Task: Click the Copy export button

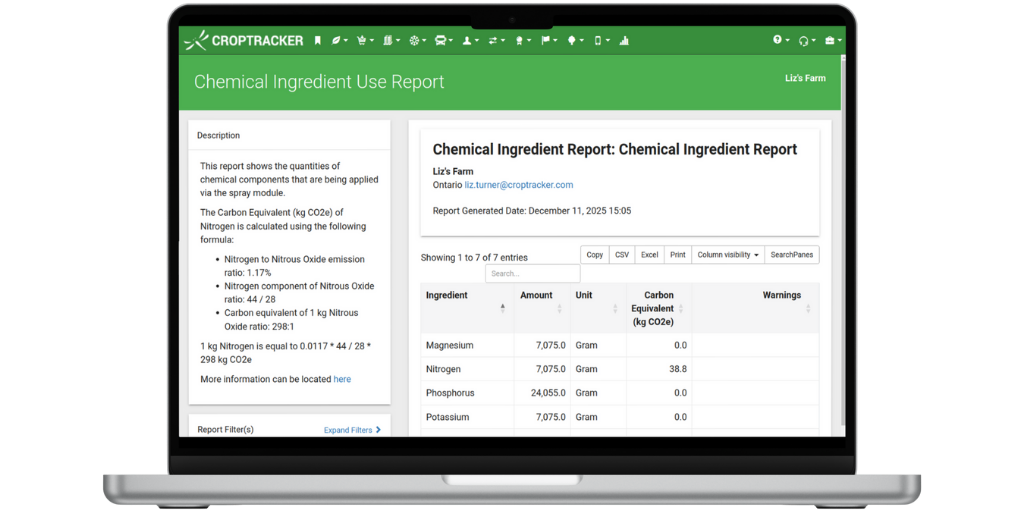Action: [x=594, y=255]
